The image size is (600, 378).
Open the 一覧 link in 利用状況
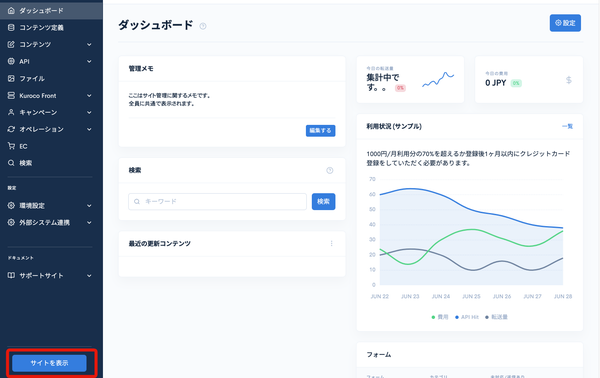point(567,126)
